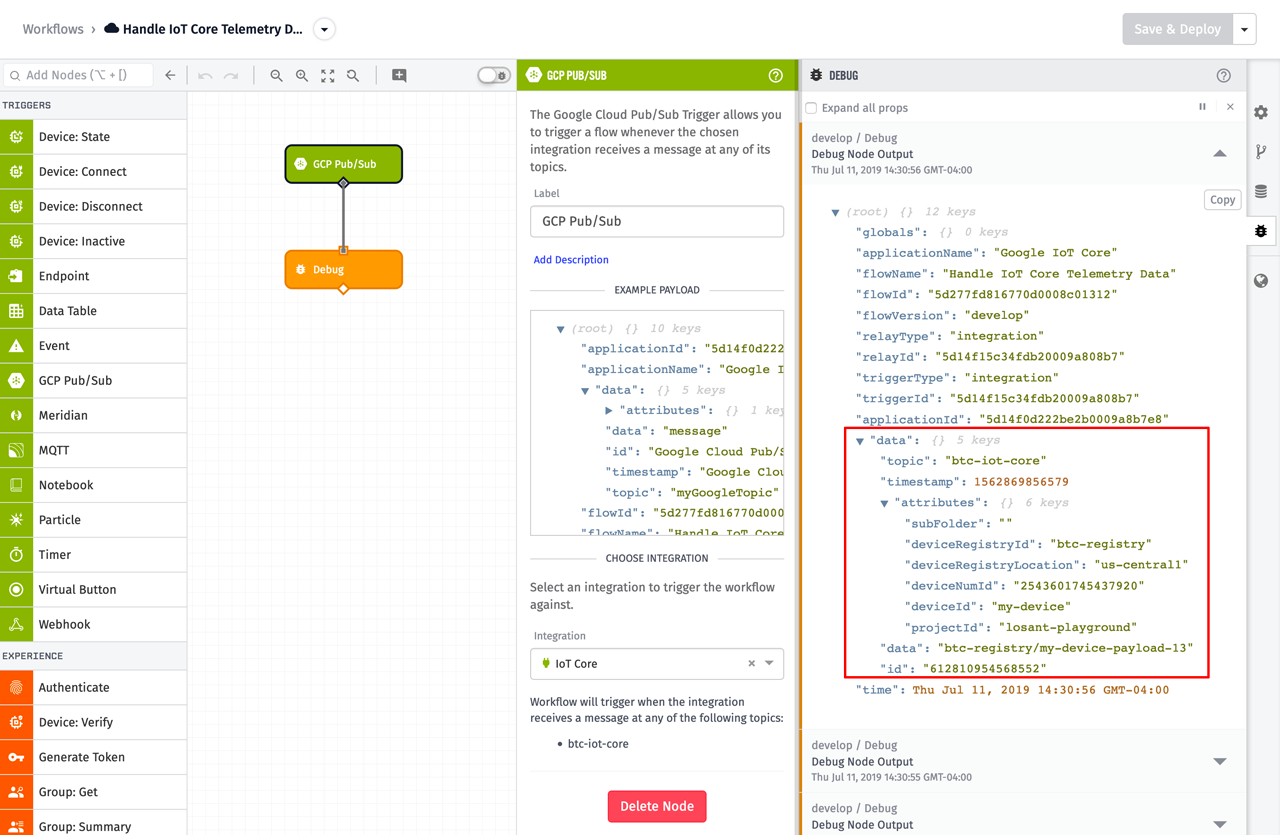Open the versions panel via the branch icon
Image resolution: width=1280 pixels, height=835 pixels.
click(1261, 150)
